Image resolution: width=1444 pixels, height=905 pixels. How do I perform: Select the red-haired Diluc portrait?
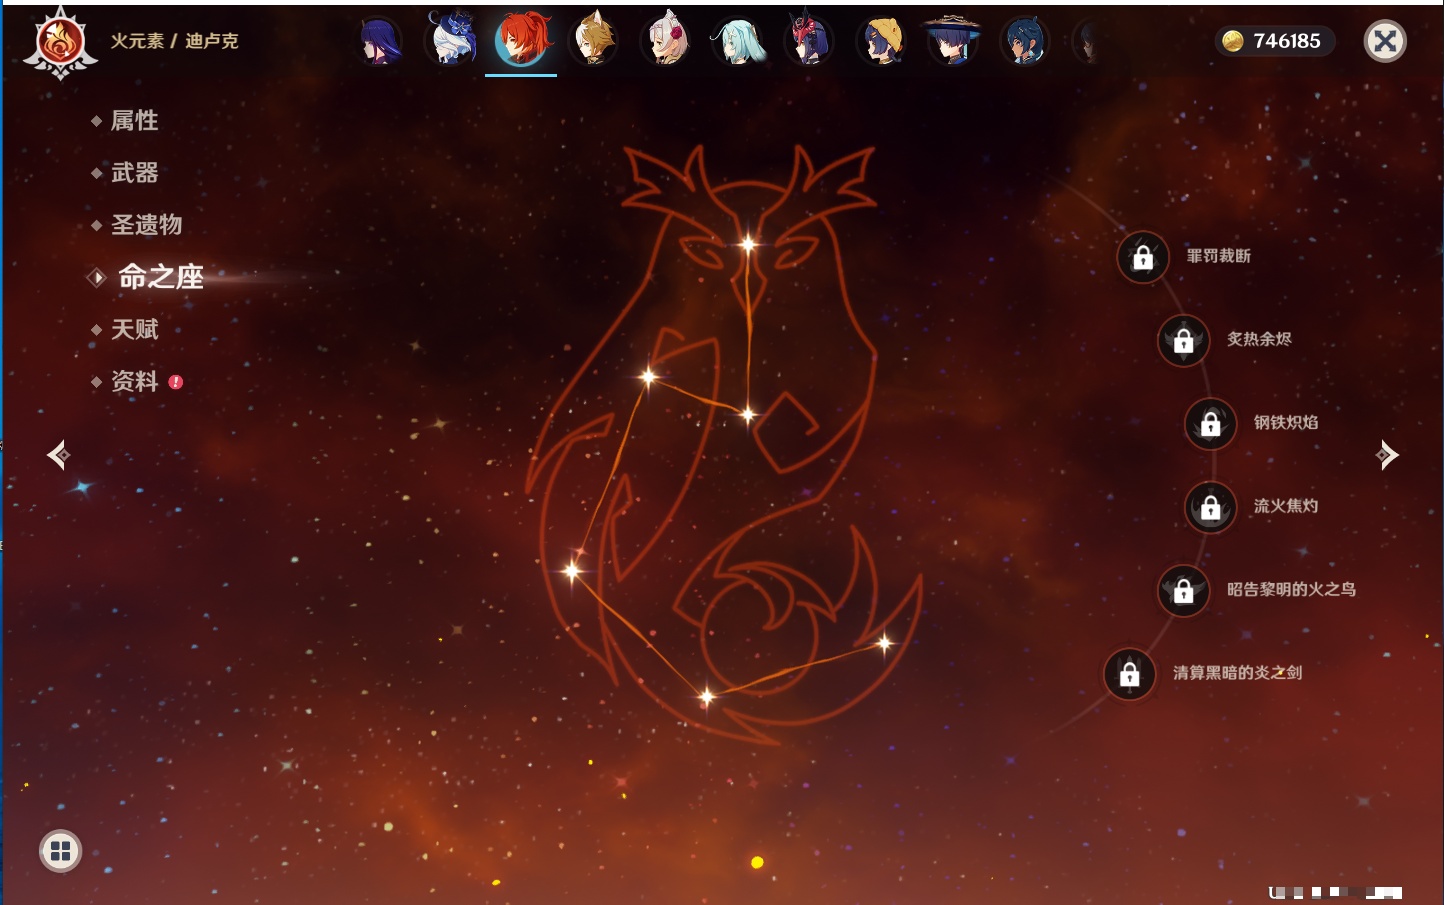[x=521, y=40]
